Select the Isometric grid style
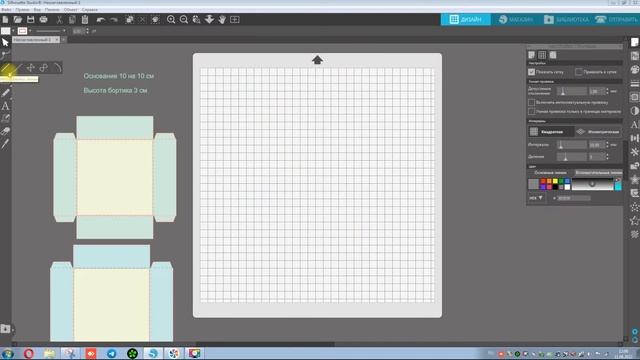Viewport: 640px width, 360px height. (x=598, y=132)
